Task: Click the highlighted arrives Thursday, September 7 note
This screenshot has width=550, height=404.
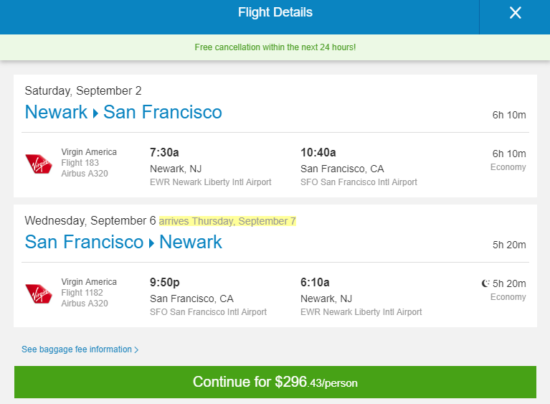Action: click(227, 221)
